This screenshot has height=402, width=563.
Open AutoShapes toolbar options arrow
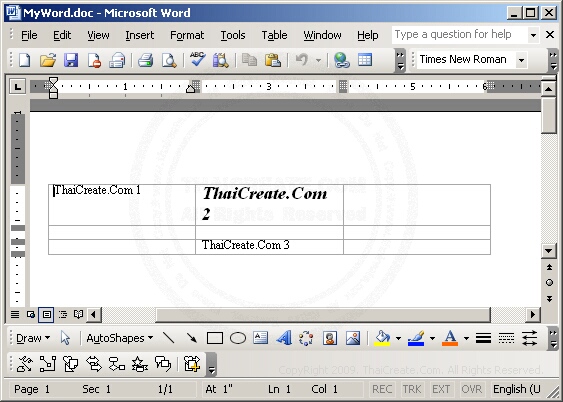point(211,364)
